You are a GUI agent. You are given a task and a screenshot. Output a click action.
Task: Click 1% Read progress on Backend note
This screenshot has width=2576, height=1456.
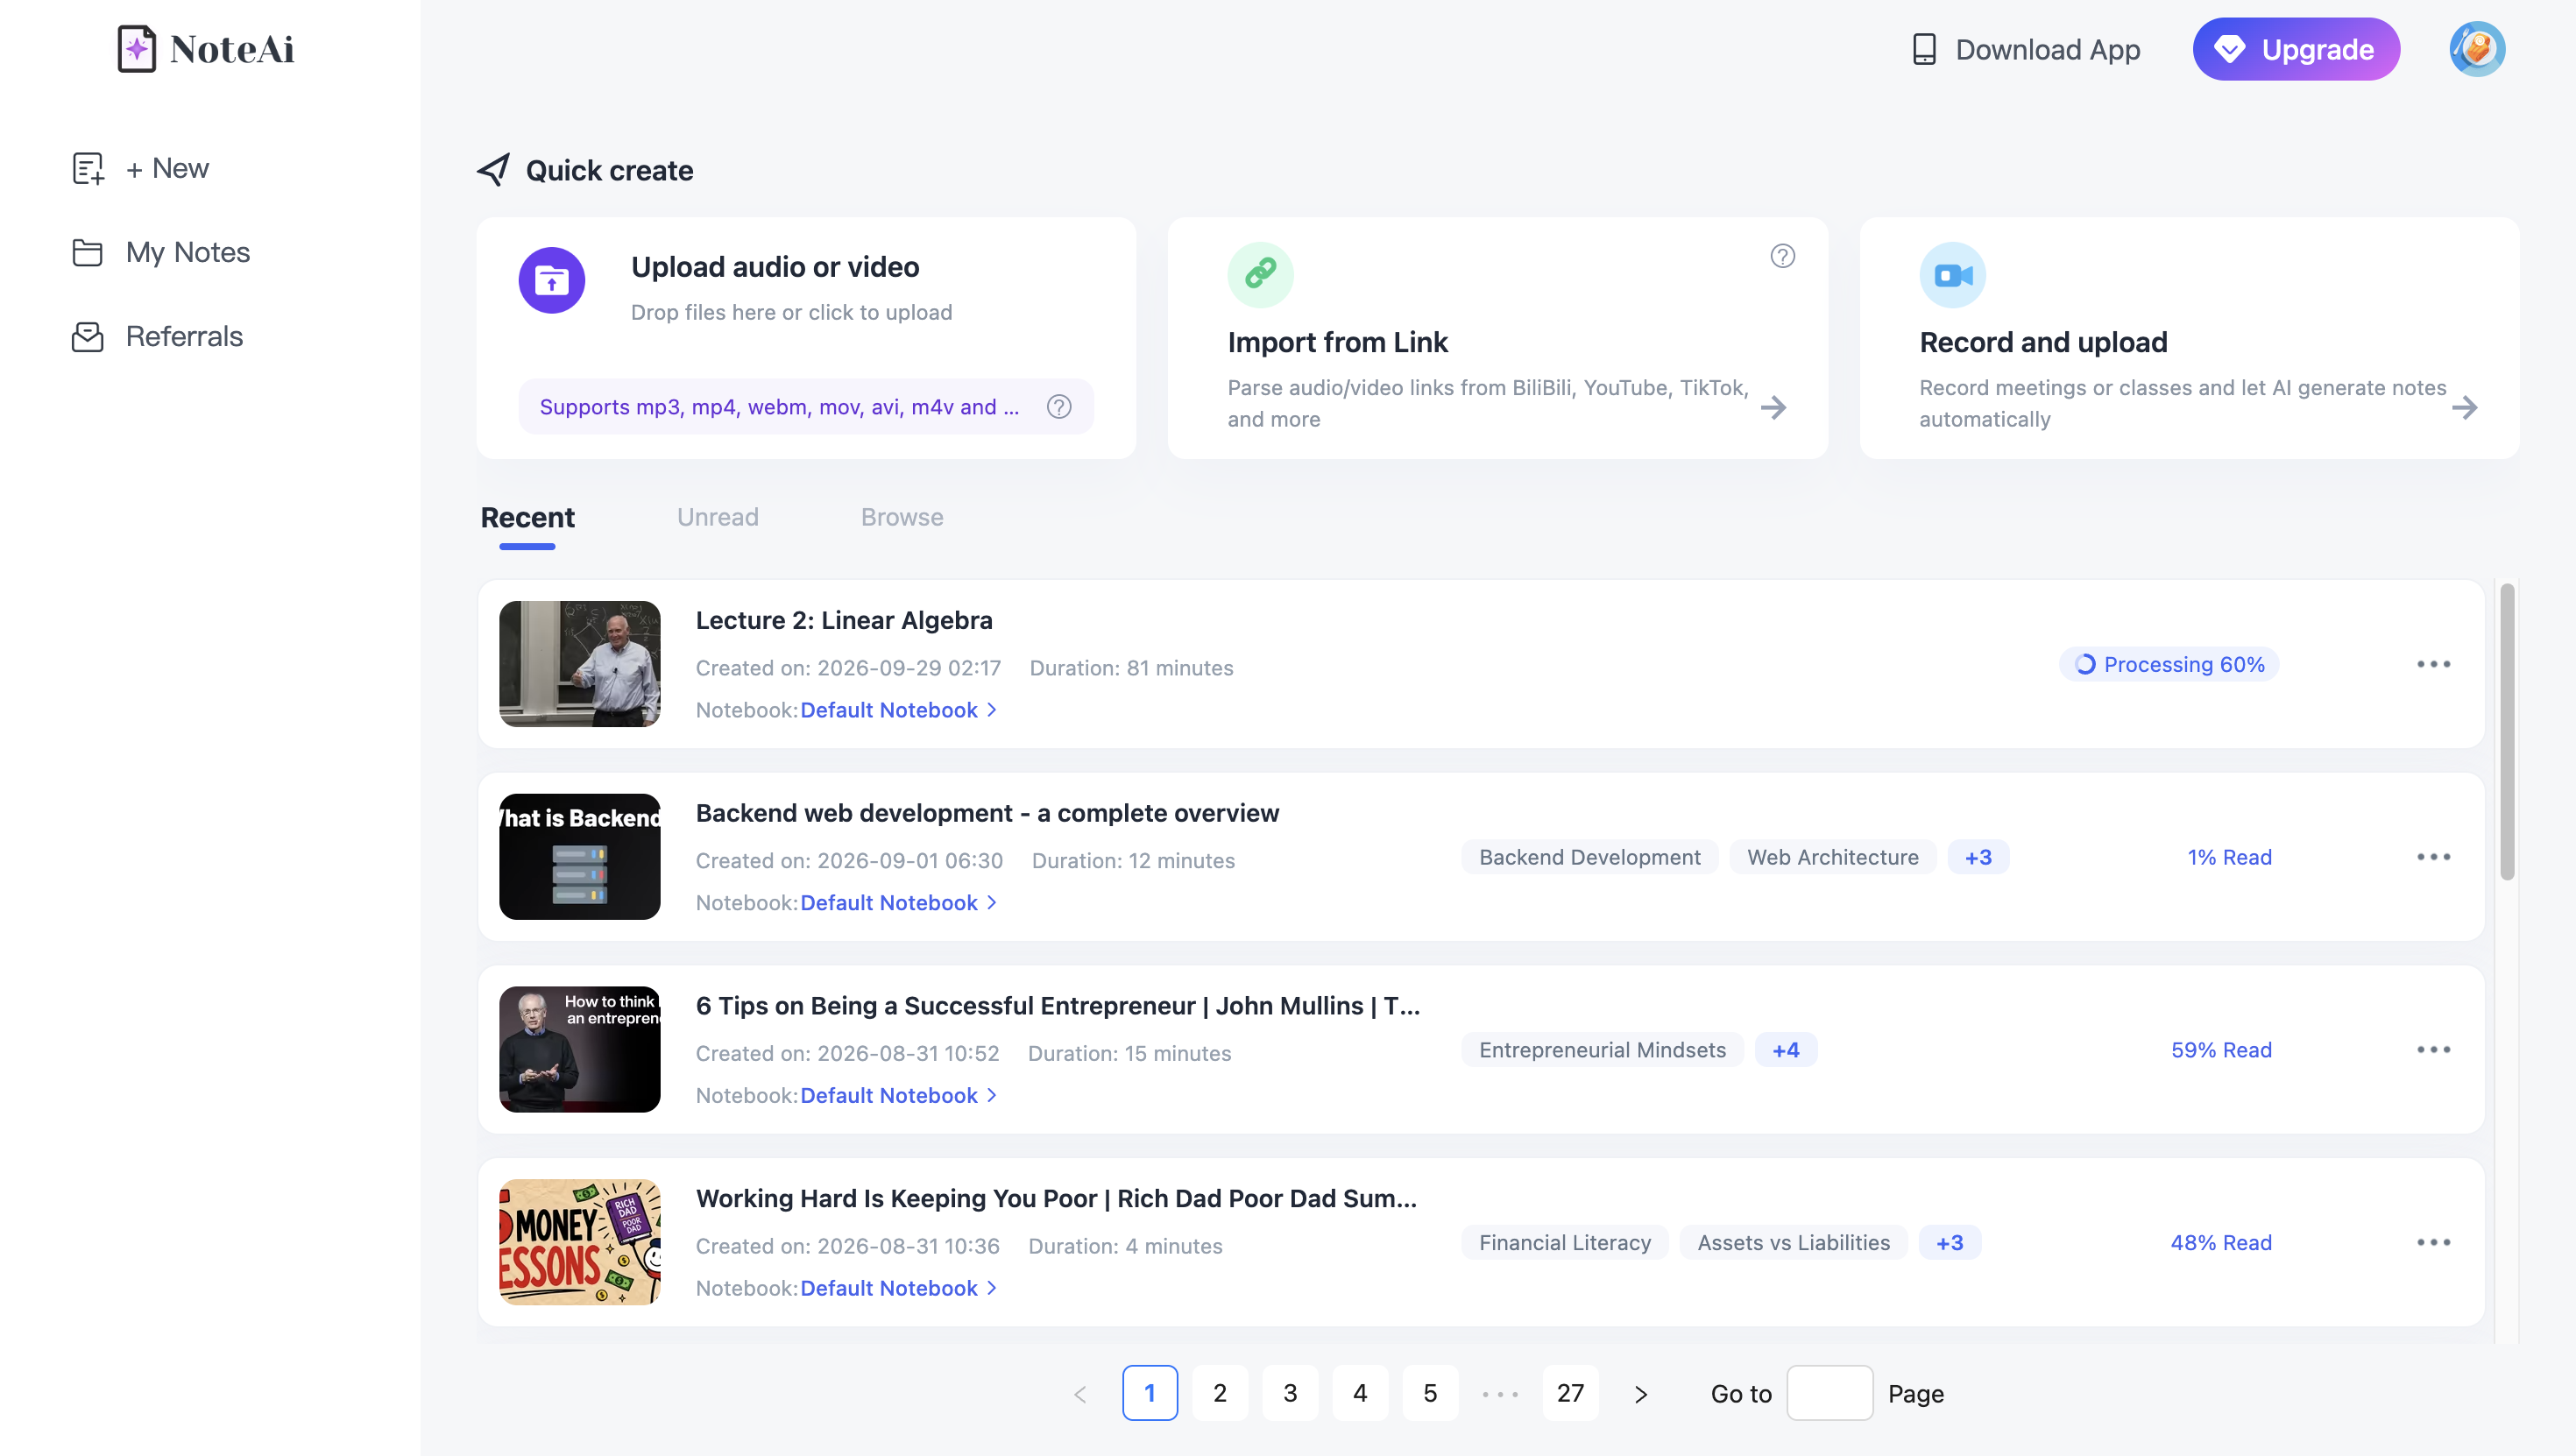coord(2229,858)
